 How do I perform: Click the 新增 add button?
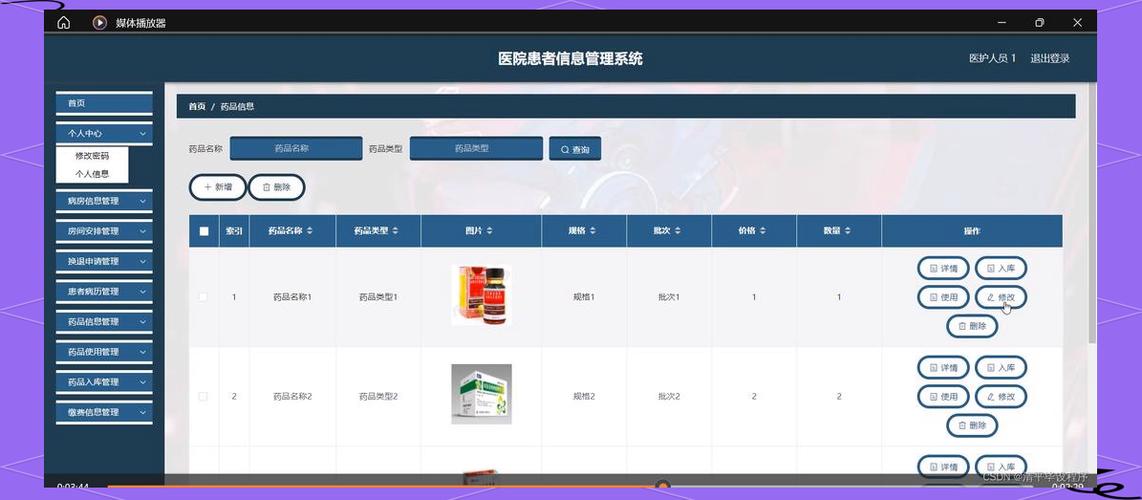point(218,187)
